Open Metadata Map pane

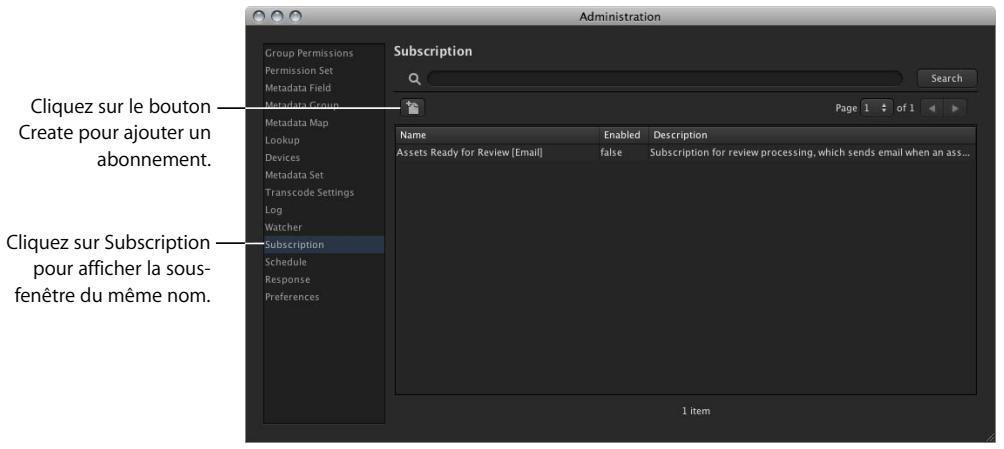pos(297,122)
